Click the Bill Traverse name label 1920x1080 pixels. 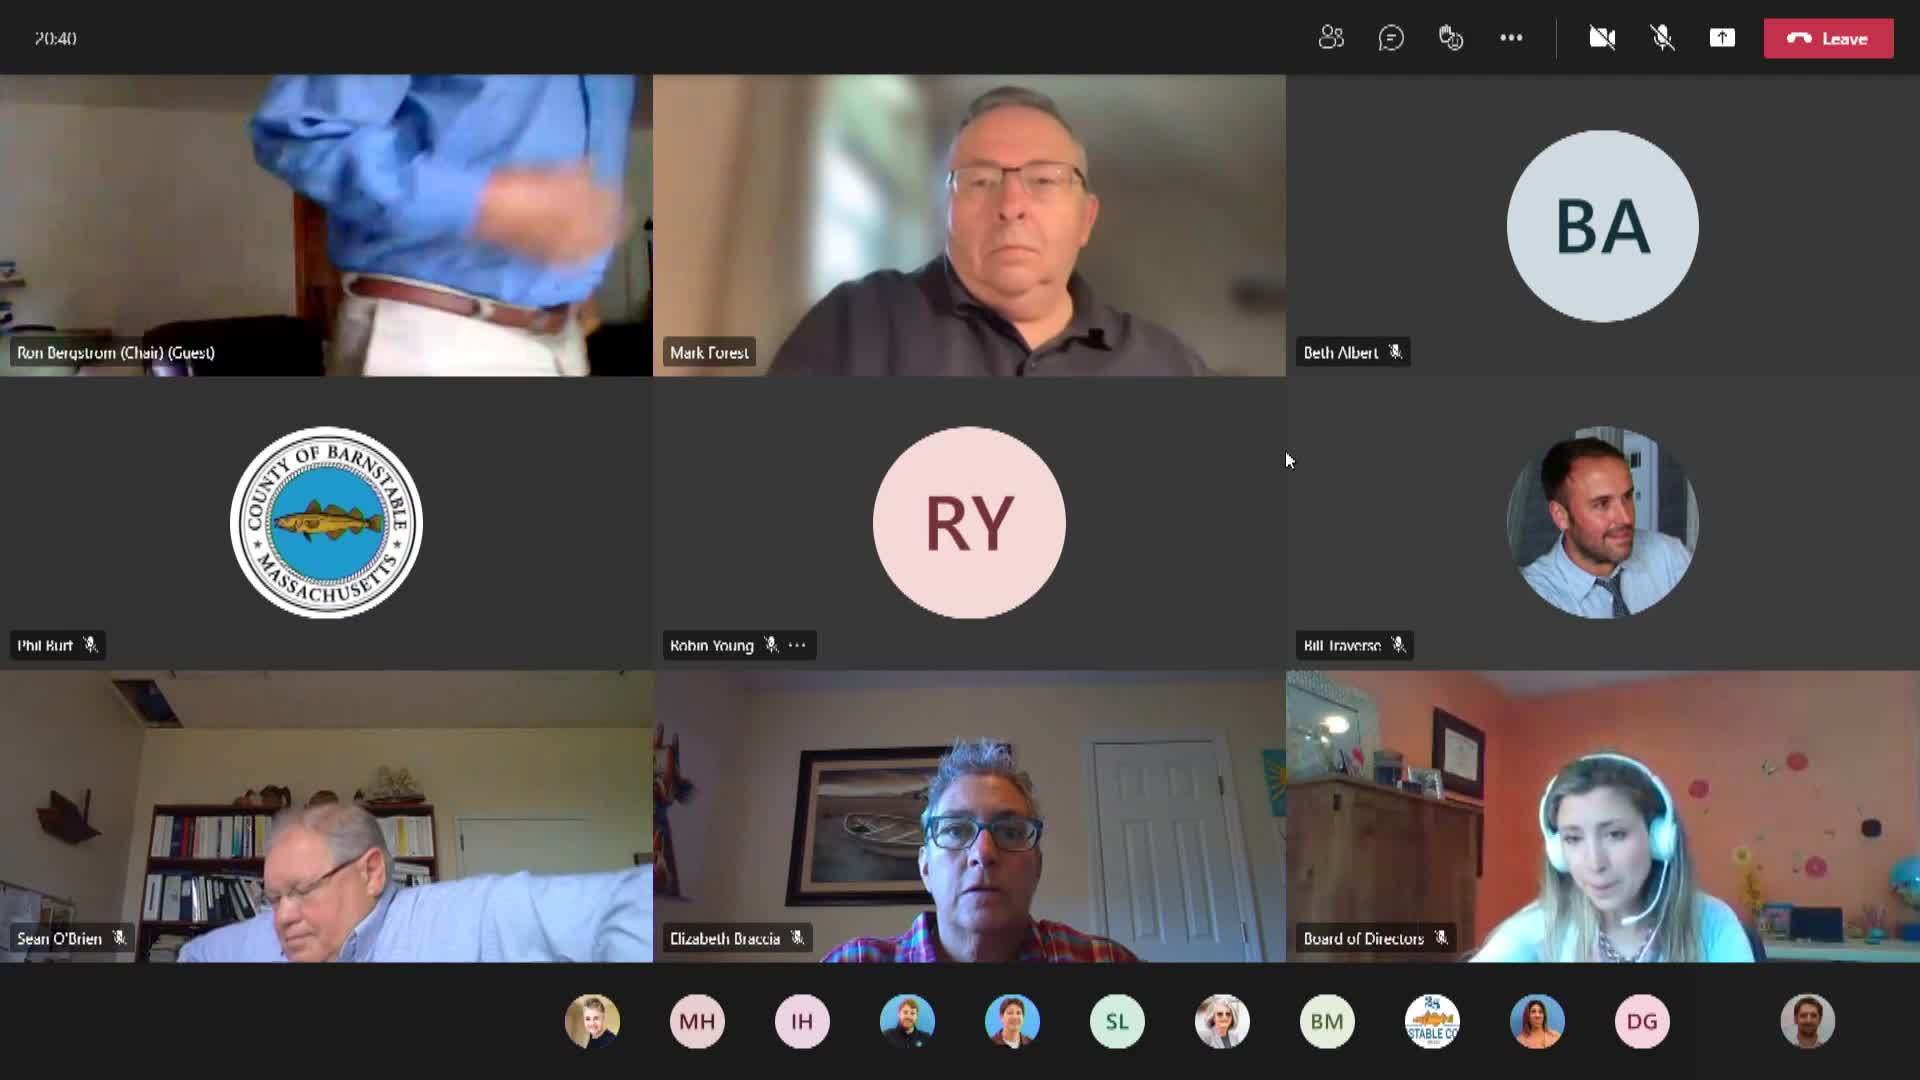pos(1342,645)
